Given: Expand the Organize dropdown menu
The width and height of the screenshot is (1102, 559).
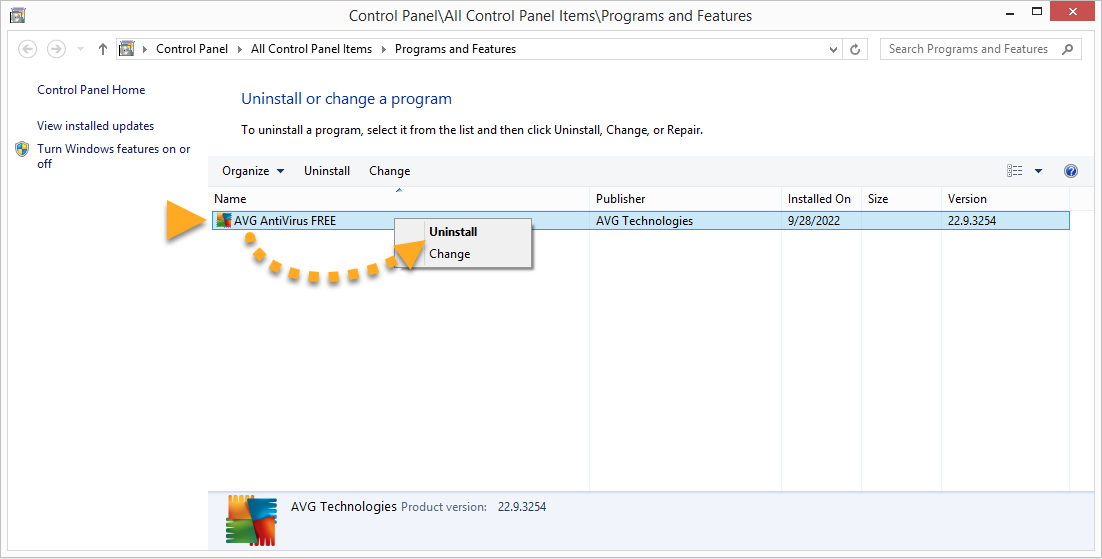Looking at the screenshot, I should click(x=253, y=171).
